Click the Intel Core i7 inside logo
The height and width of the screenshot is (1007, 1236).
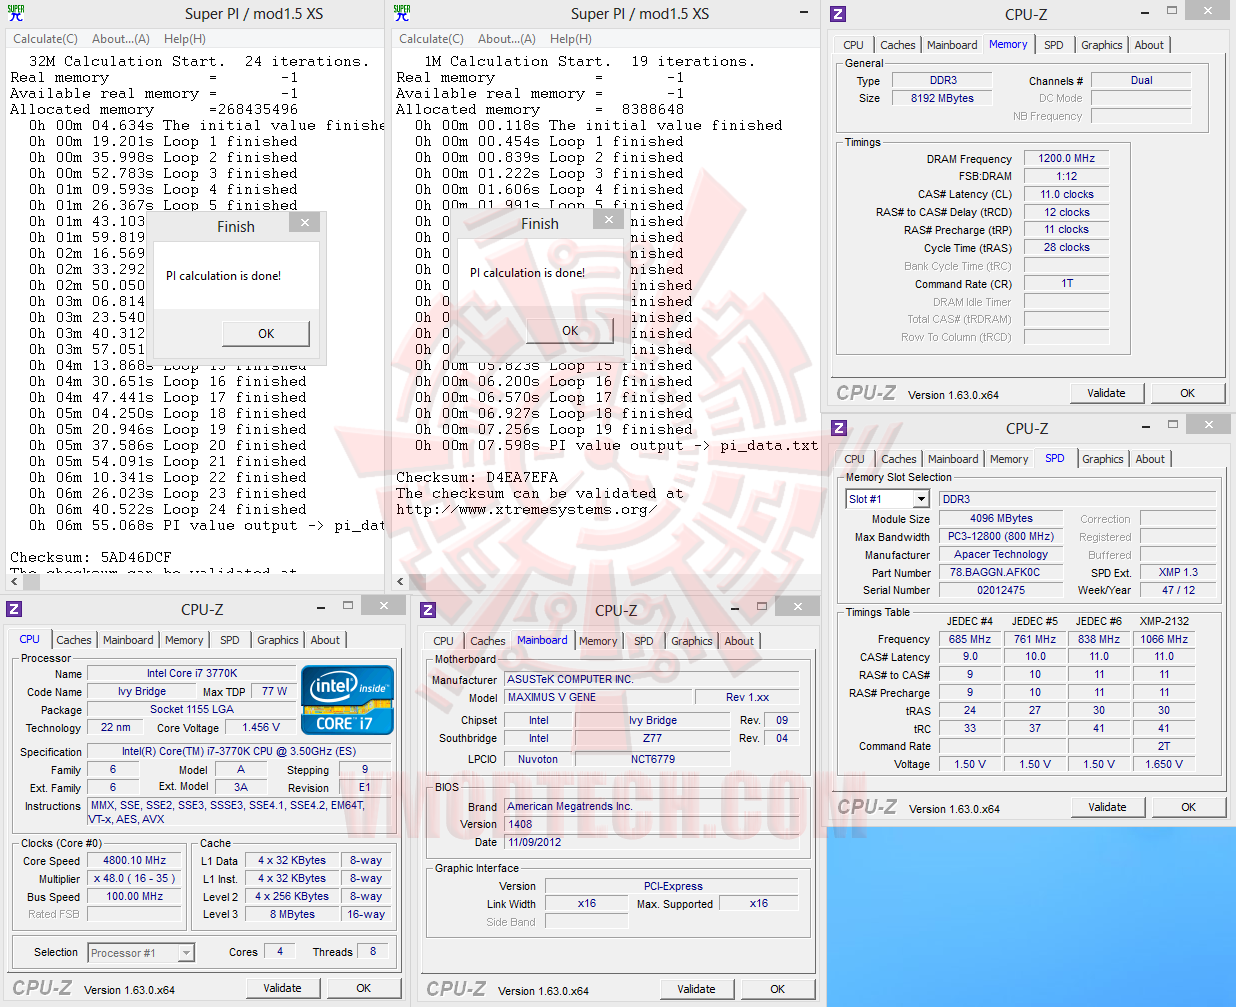tap(347, 699)
